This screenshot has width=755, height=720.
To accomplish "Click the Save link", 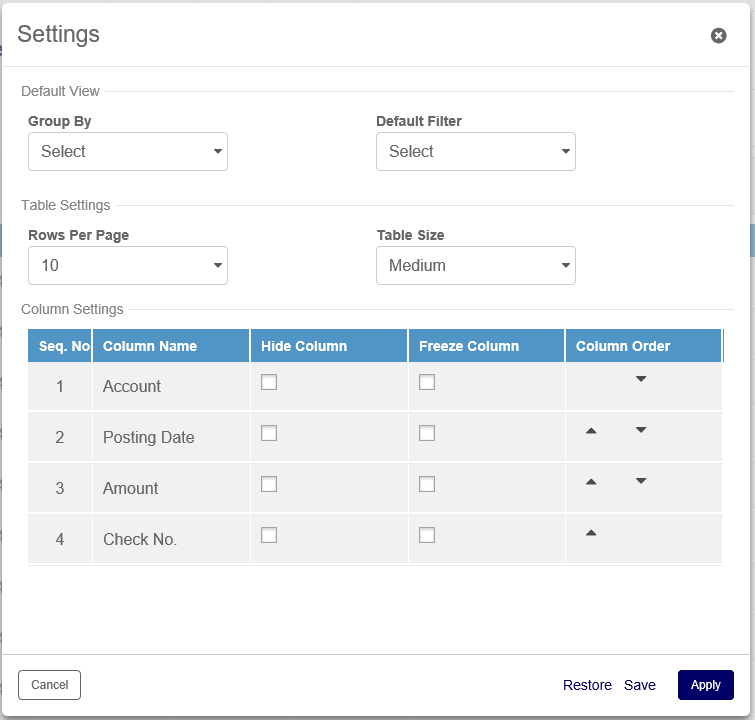I will click(640, 685).
